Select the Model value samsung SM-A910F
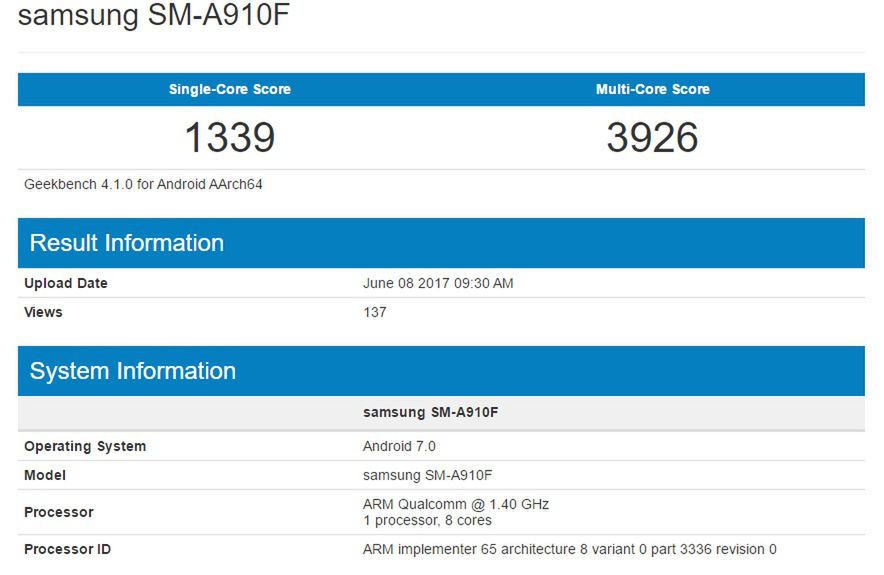This screenshot has width=884, height=575. (x=427, y=475)
